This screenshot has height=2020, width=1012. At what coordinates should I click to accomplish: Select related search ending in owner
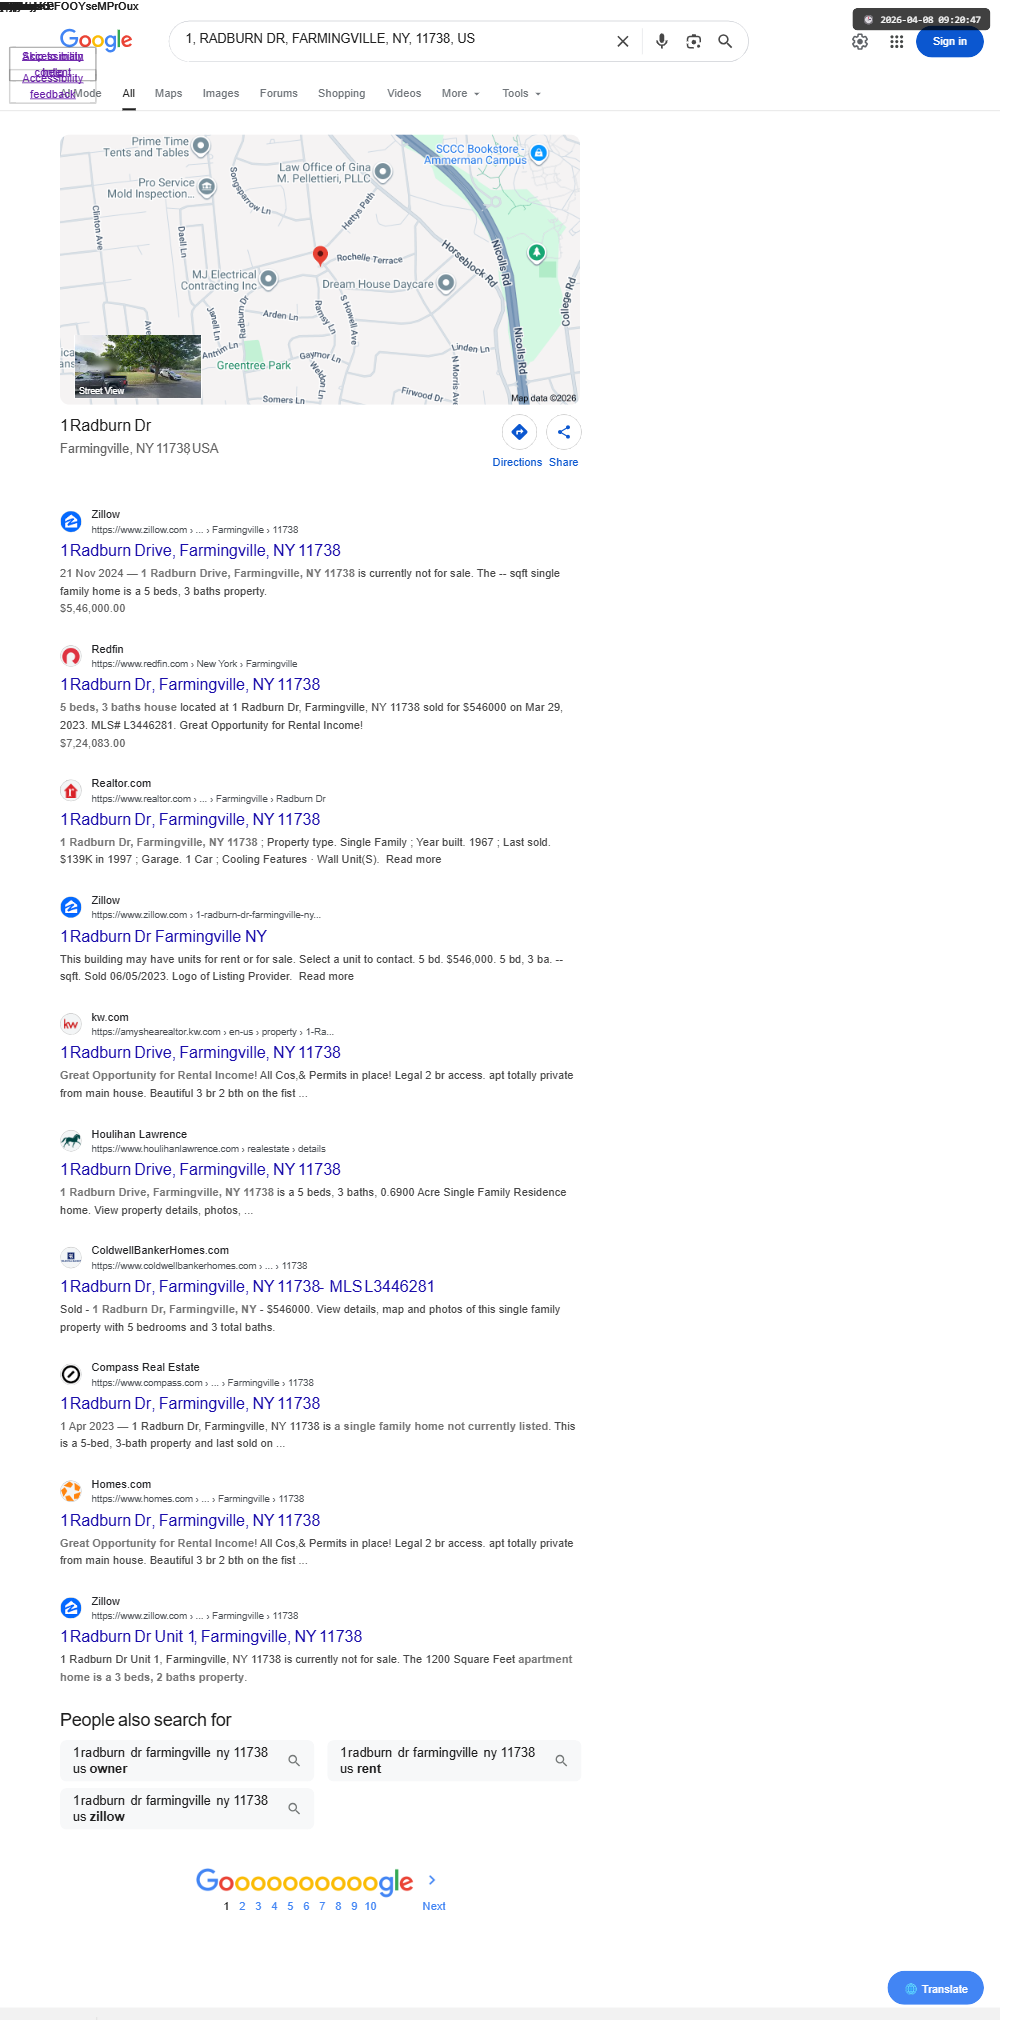(x=187, y=1760)
